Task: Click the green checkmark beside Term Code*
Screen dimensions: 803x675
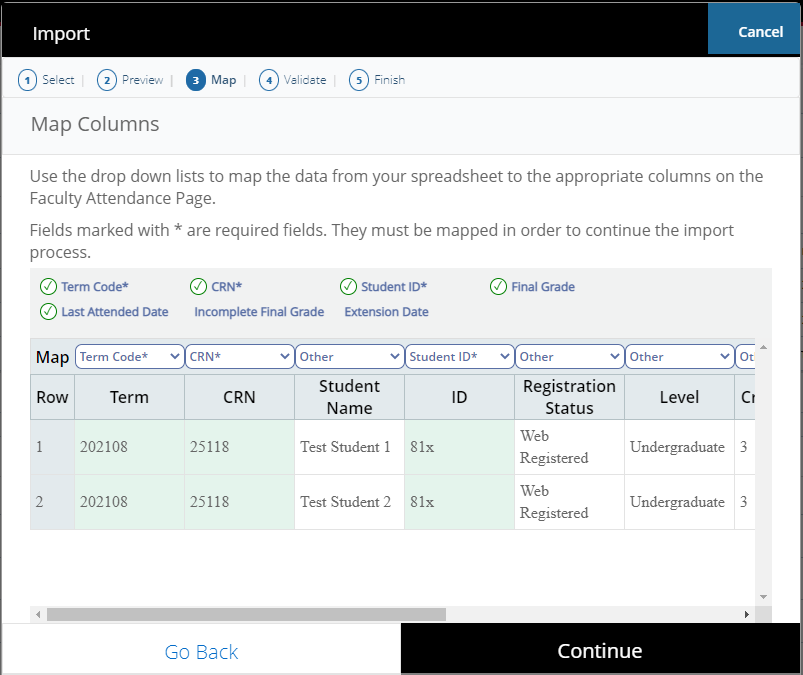Action: [x=48, y=287]
